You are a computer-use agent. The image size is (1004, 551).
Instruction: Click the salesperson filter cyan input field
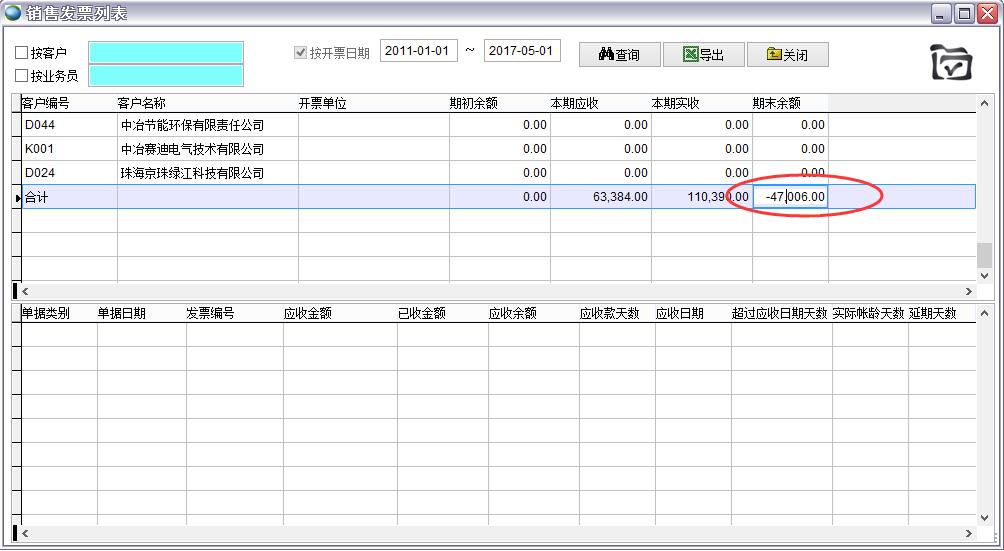click(166, 76)
